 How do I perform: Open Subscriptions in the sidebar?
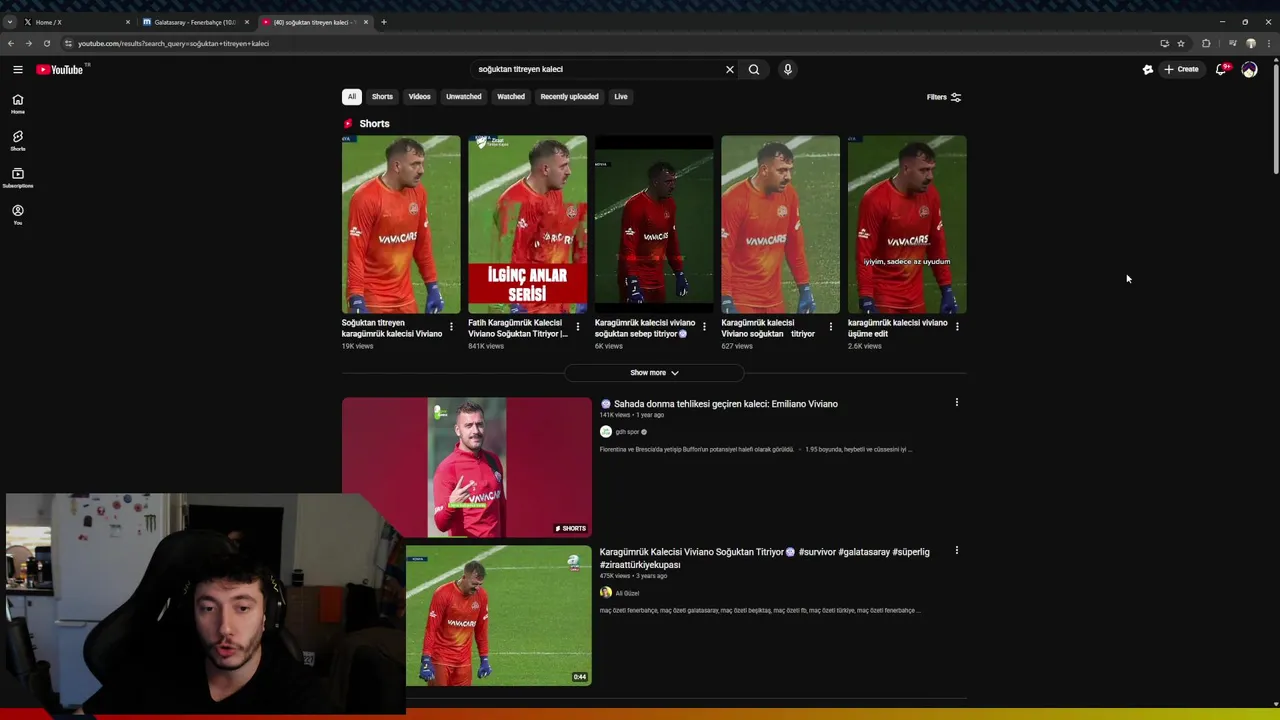click(18, 178)
